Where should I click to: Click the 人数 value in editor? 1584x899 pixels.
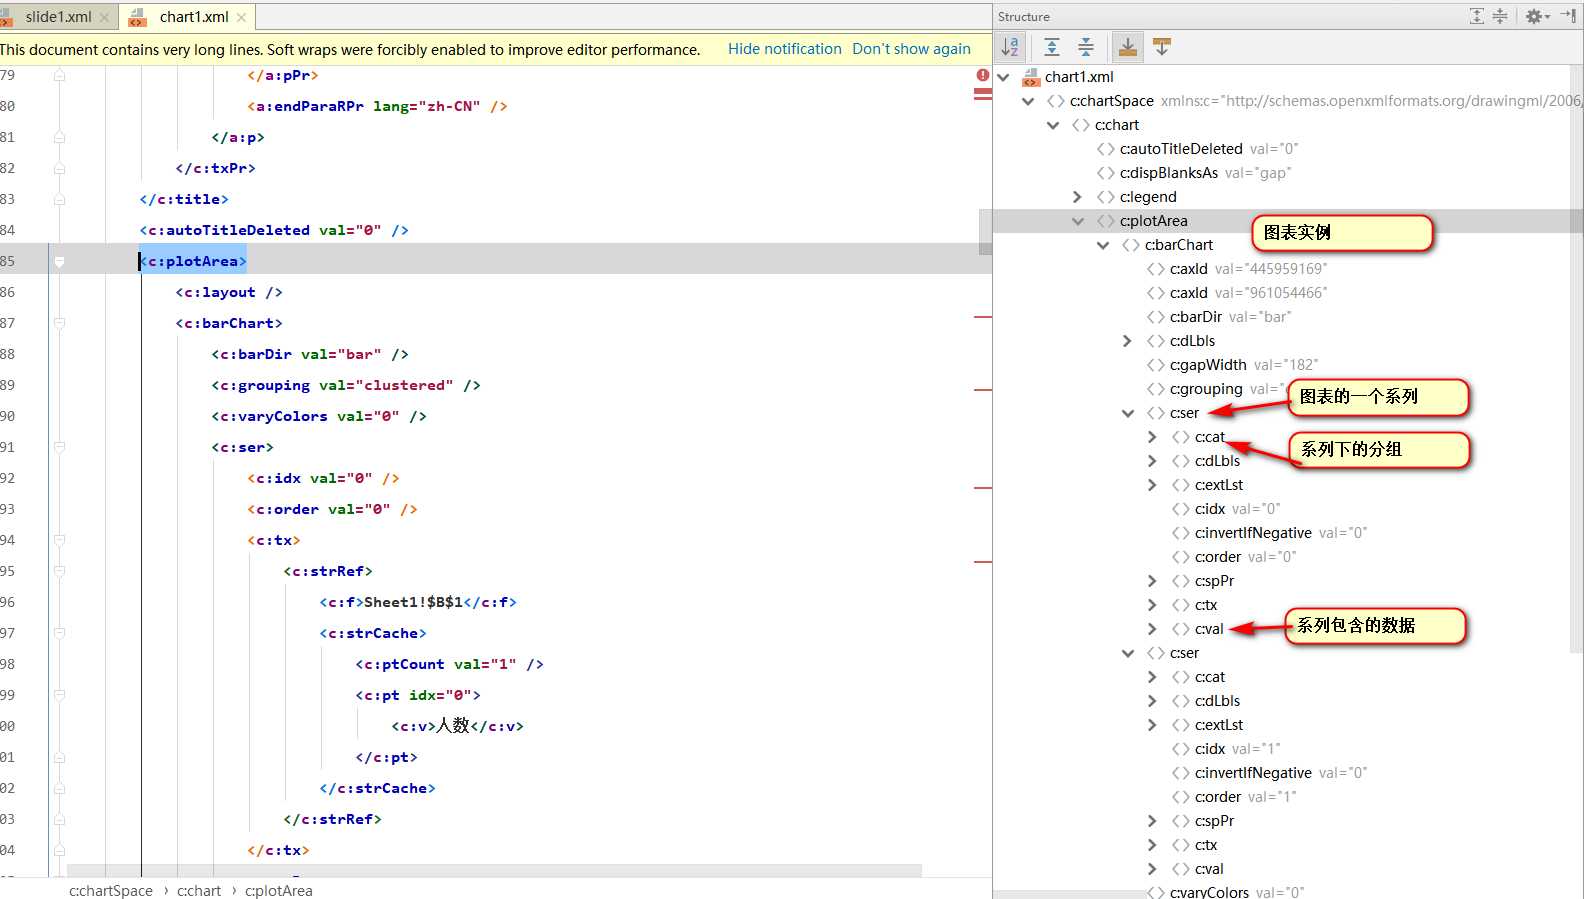coord(452,726)
